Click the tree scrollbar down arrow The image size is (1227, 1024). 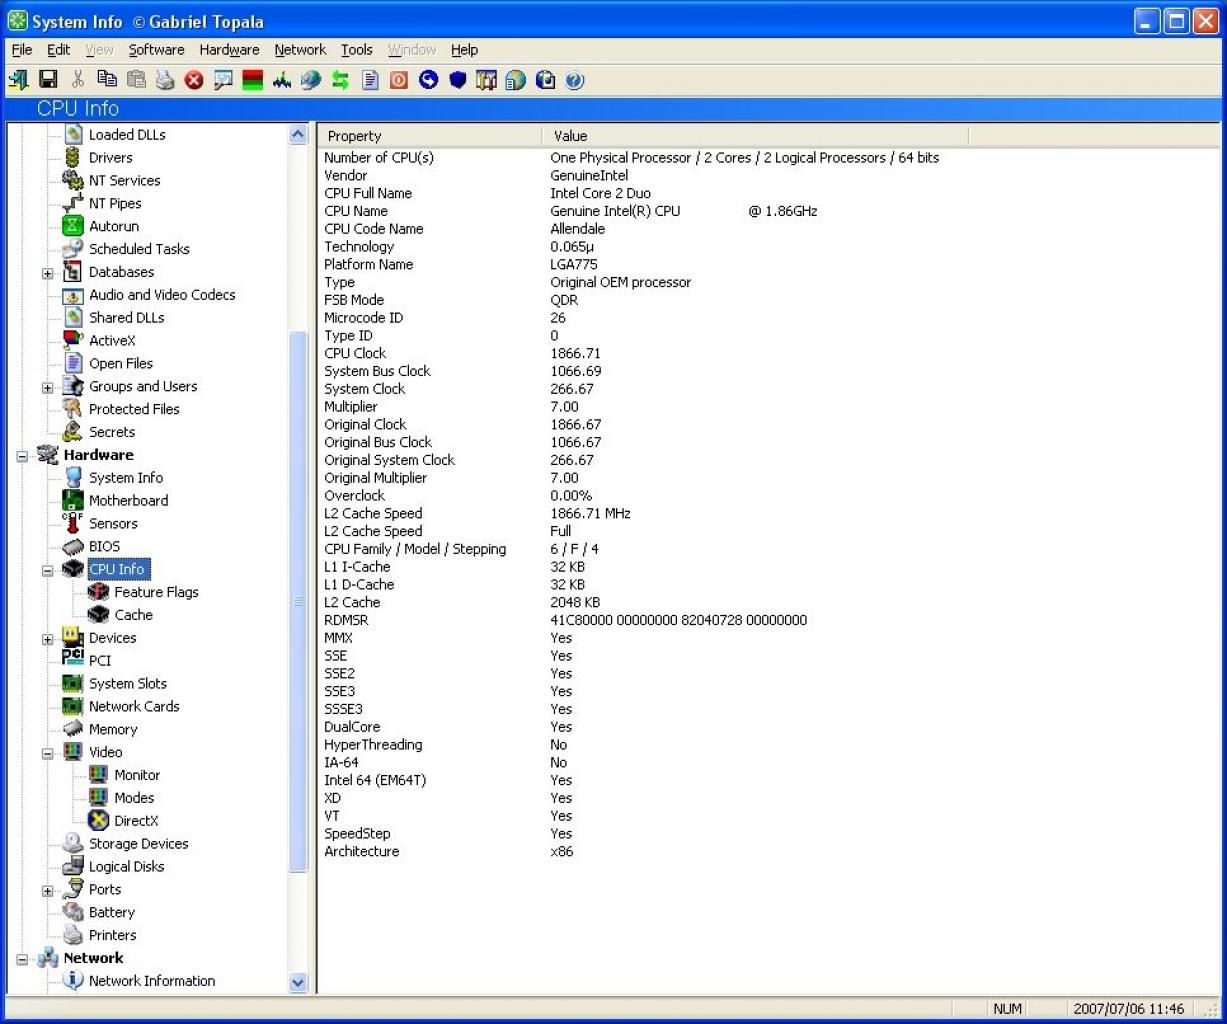tap(298, 982)
